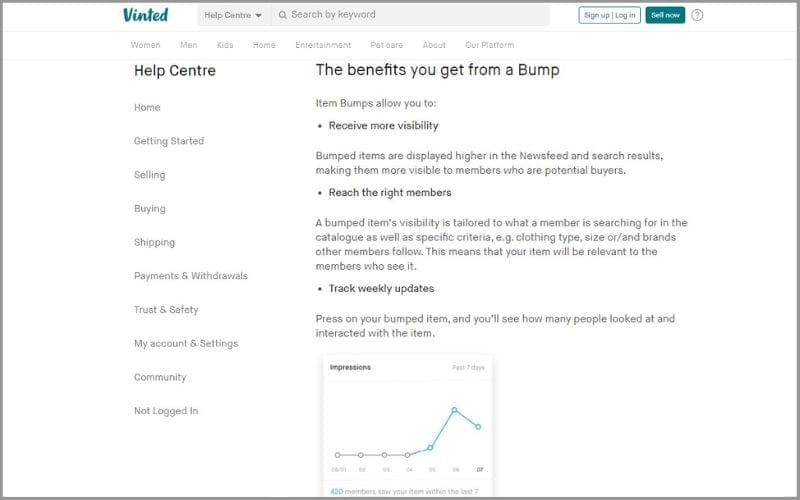The width and height of the screenshot is (800, 500).
Task: Open Payments & Withdrawals help section
Action: pos(191,276)
